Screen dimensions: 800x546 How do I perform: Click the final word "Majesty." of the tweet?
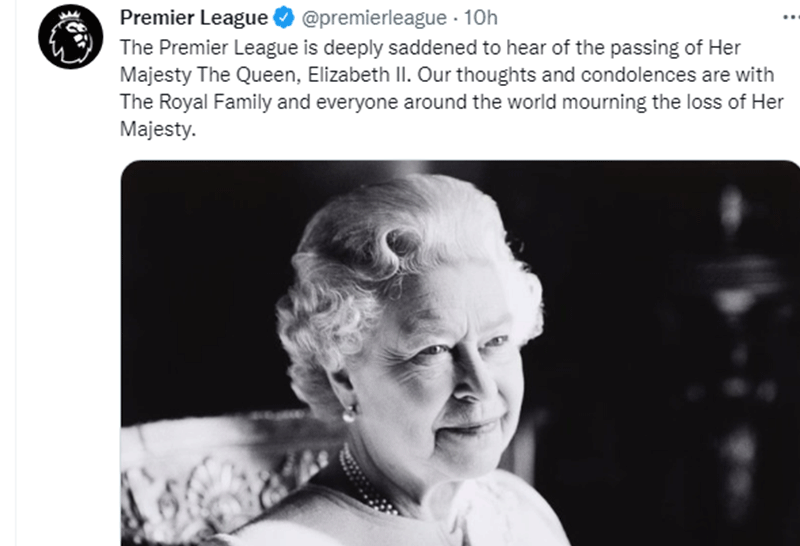coord(153,129)
